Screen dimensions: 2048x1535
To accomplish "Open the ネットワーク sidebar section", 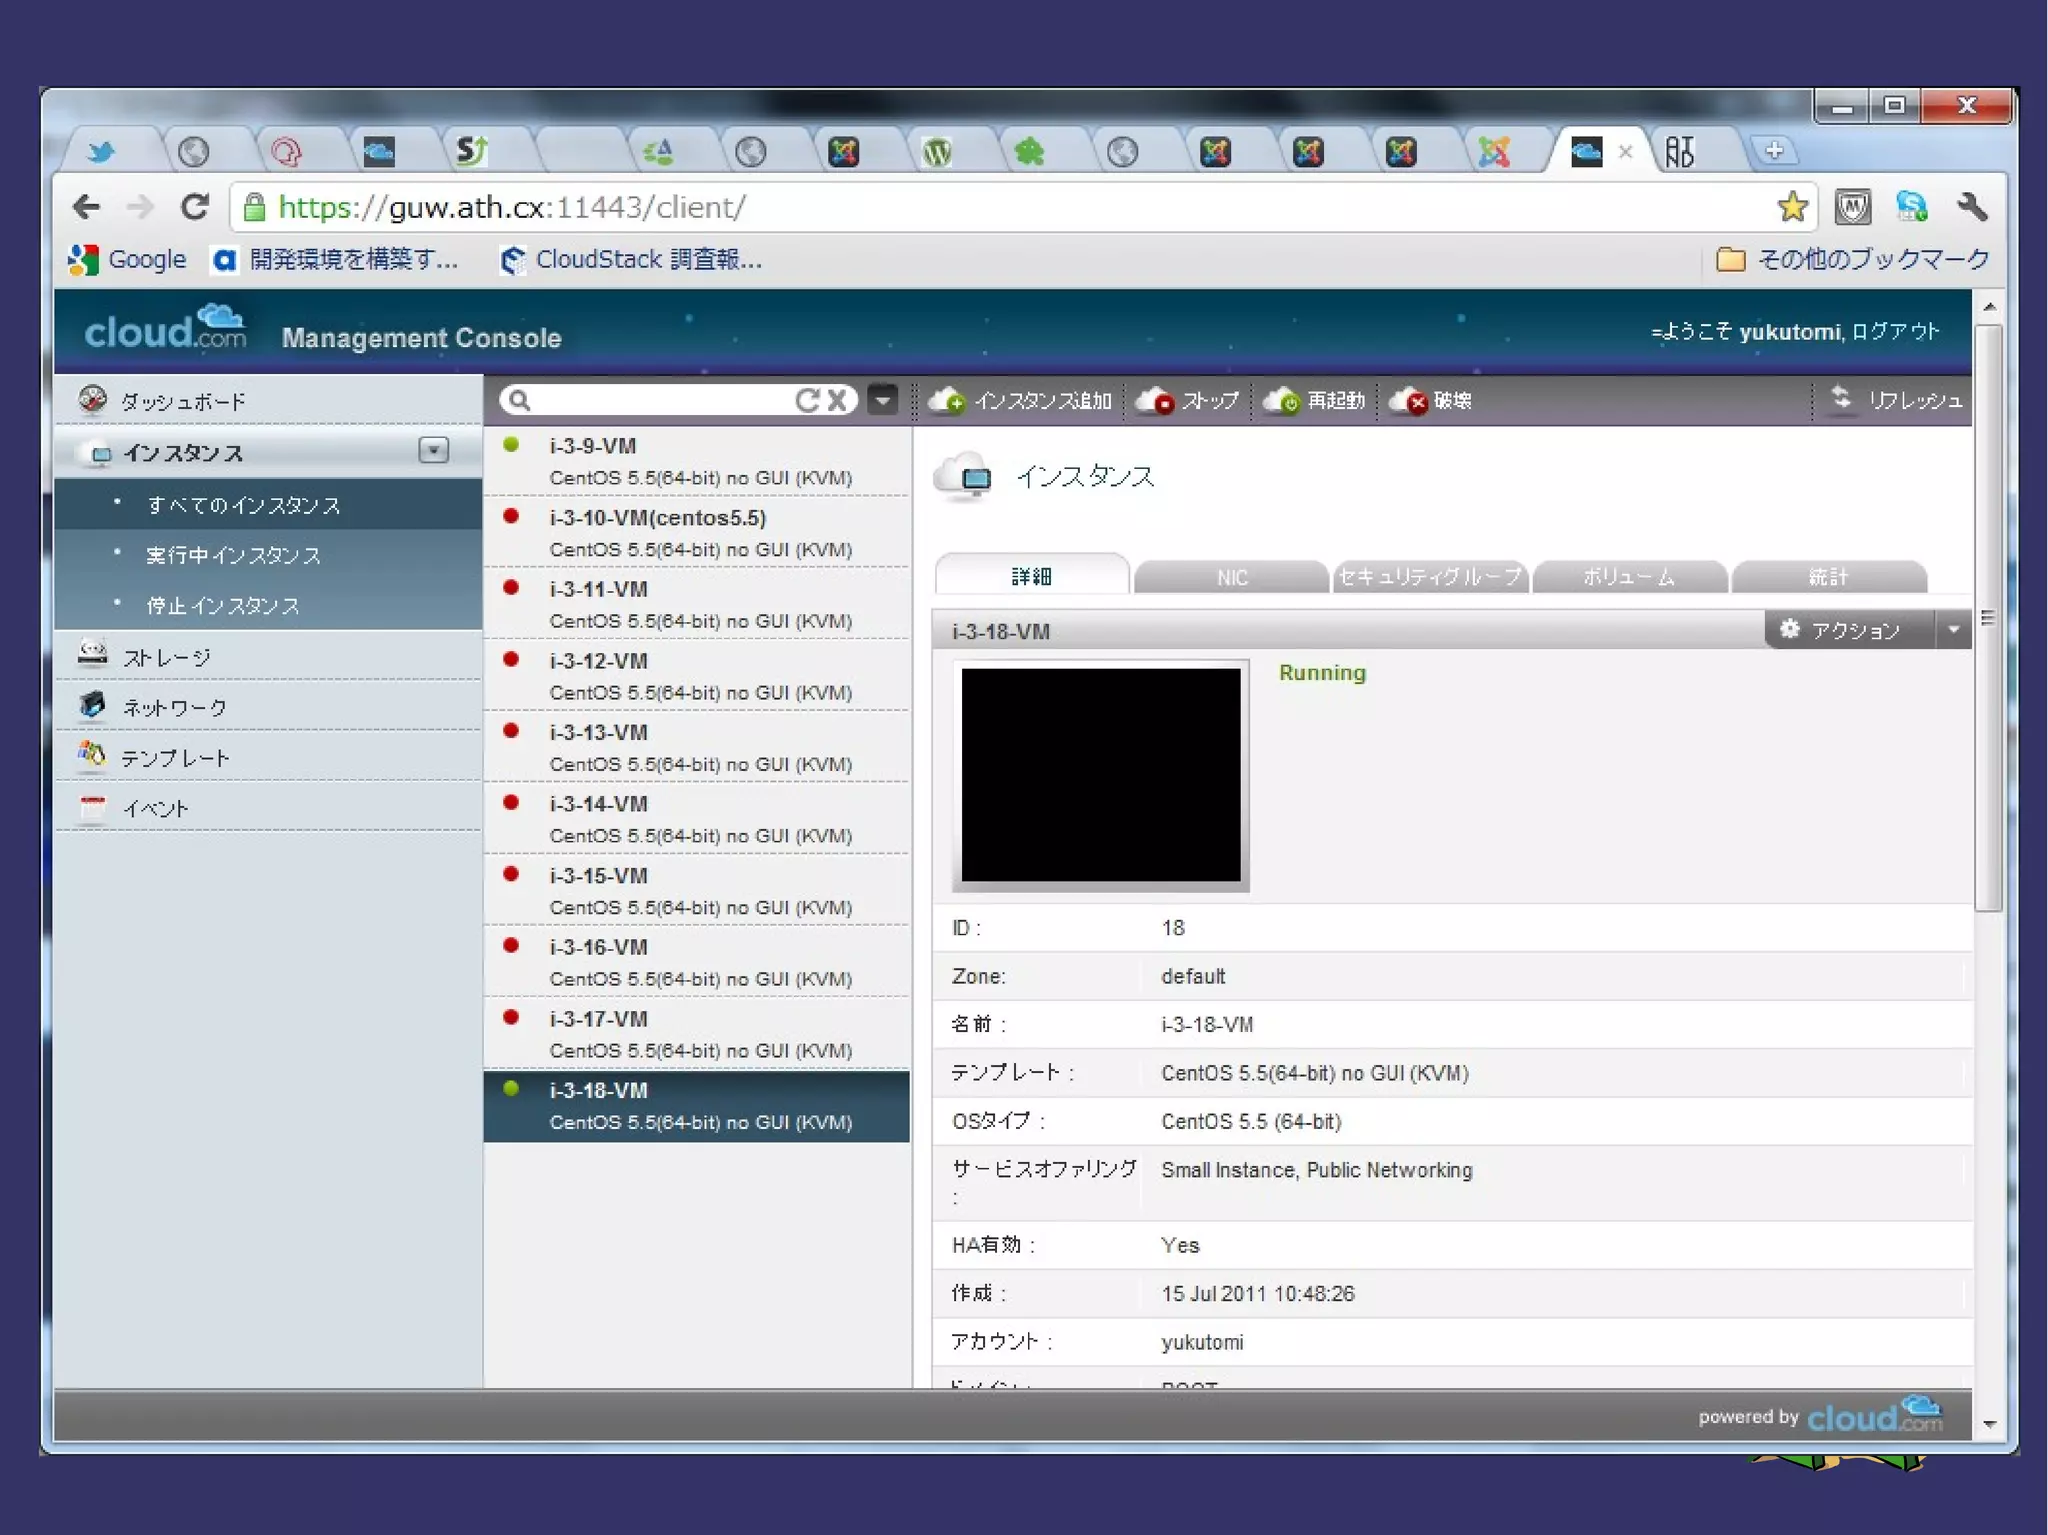I will 268,706.
